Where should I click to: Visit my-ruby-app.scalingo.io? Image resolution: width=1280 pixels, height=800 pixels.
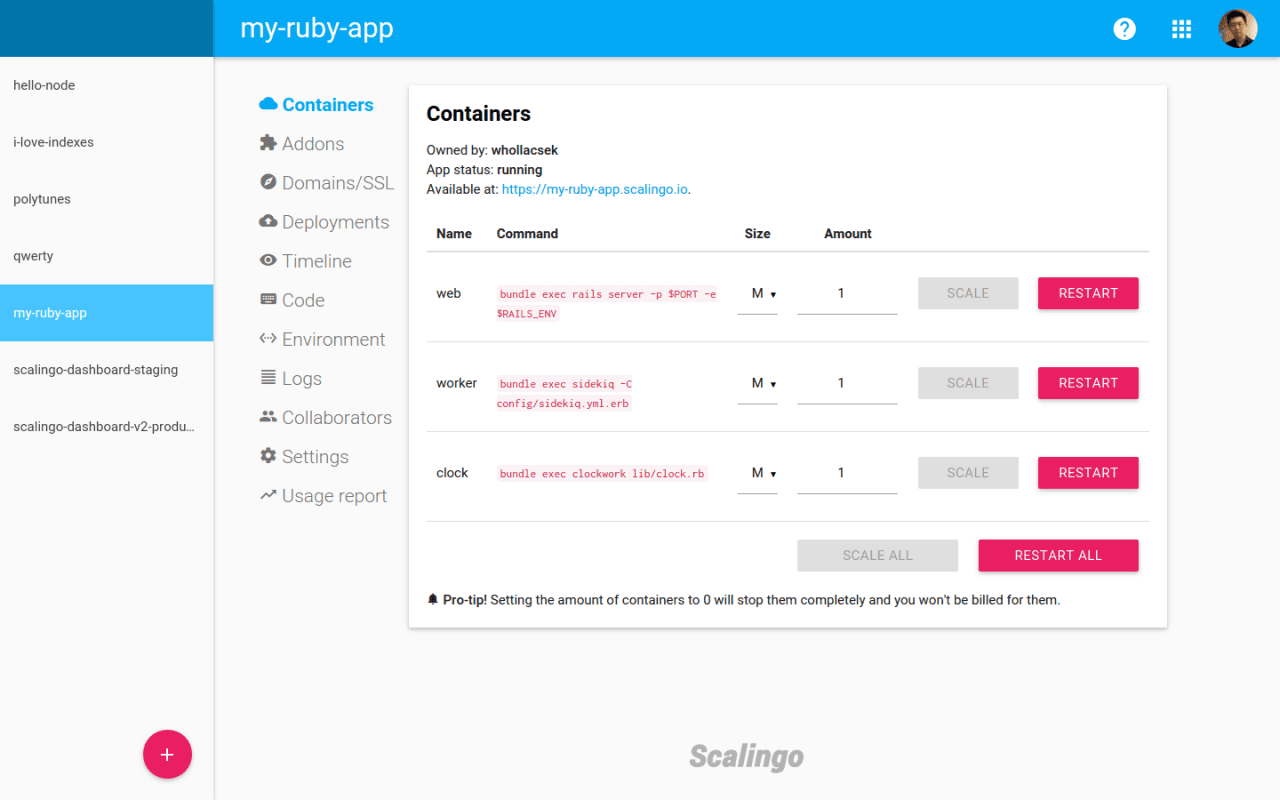tap(594, 188)
